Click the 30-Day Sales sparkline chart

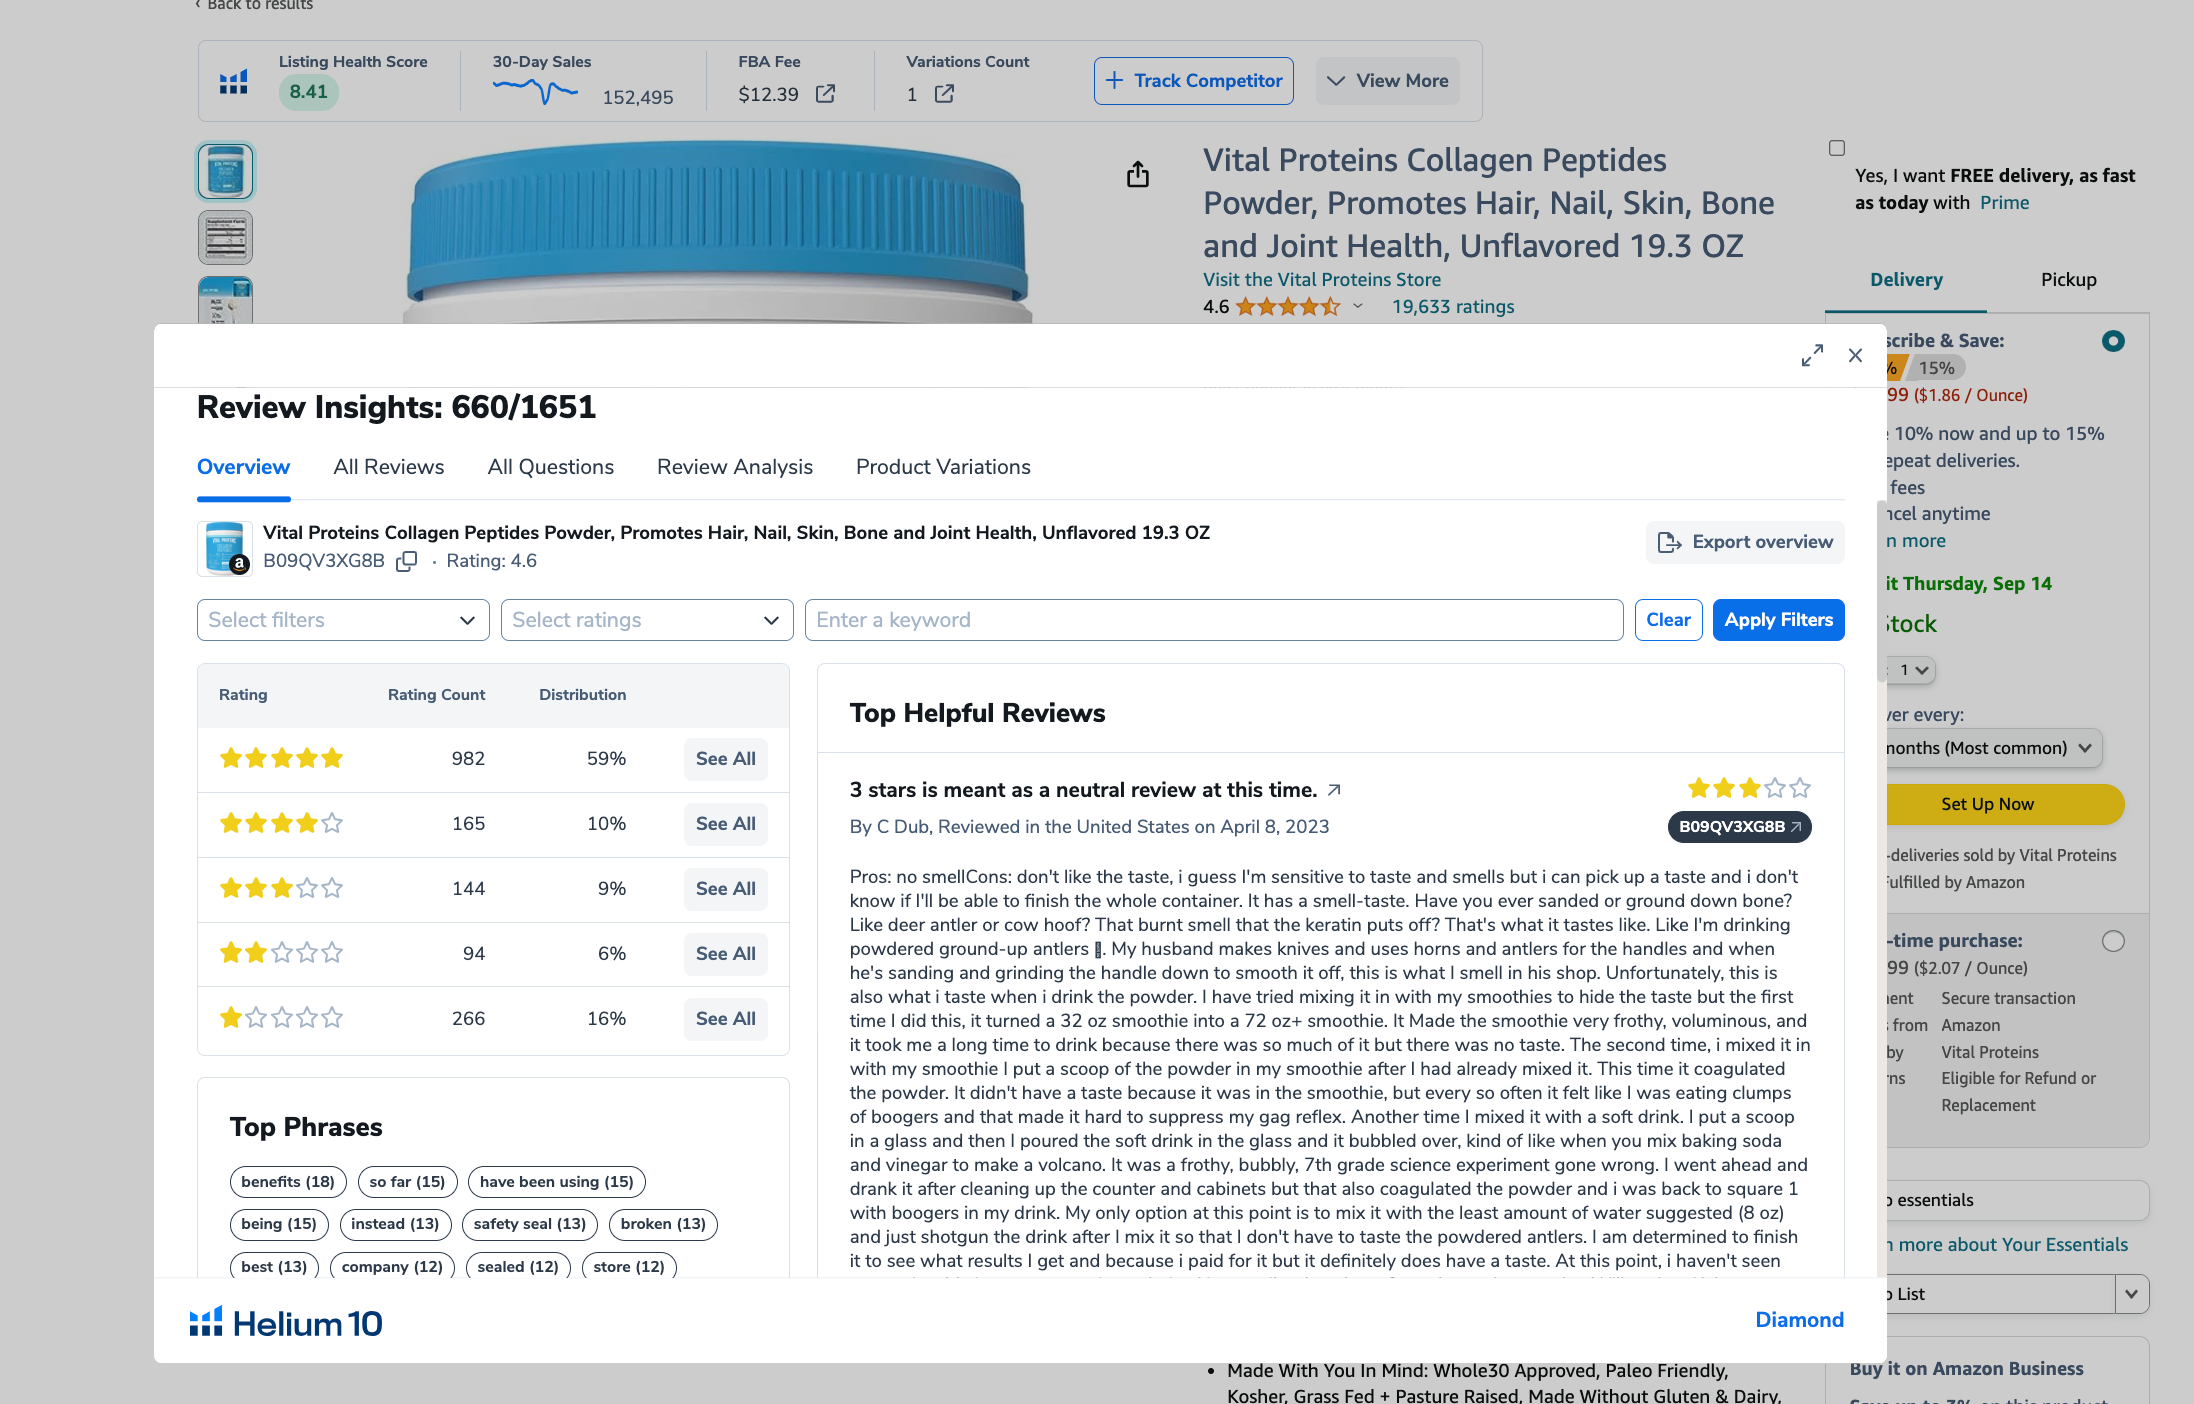click(535, 91)
